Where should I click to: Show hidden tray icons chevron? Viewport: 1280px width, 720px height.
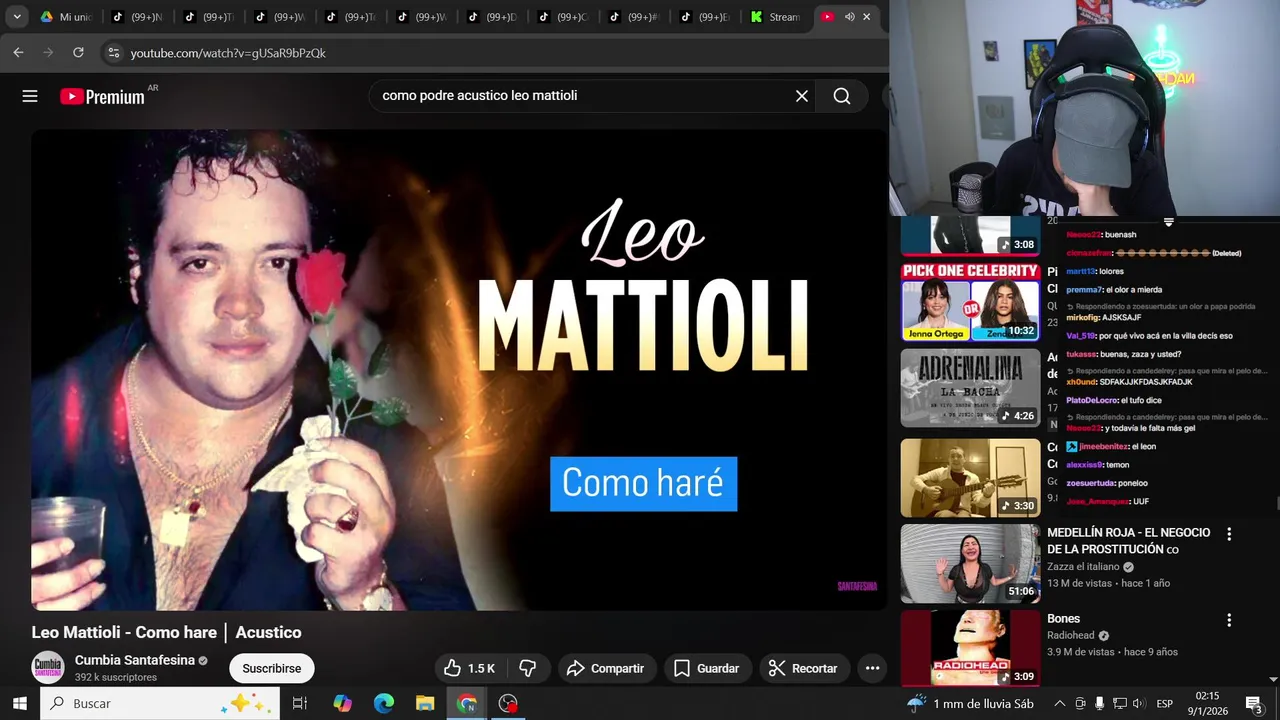[1060, 703]
